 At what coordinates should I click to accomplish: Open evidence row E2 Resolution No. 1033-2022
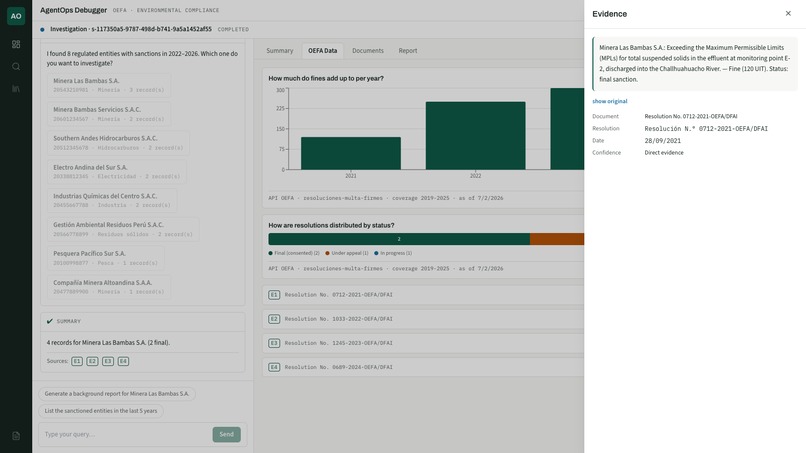pos(423,319)
